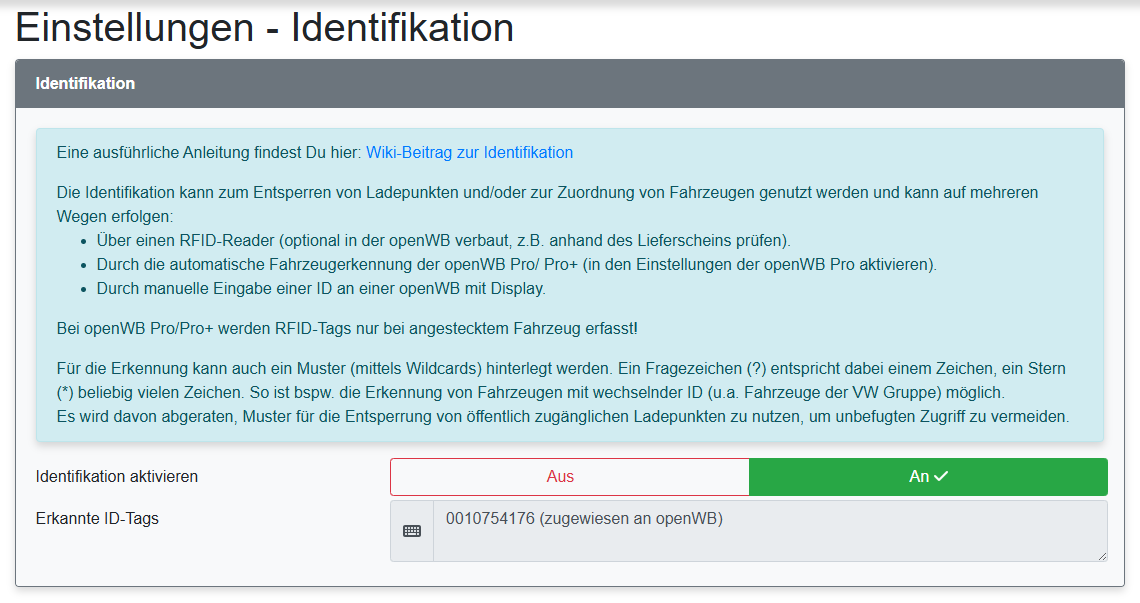Select the automatische Fahrzeugerkennung bullet point
Screen dimensions: 1140x603
[516, 265]
